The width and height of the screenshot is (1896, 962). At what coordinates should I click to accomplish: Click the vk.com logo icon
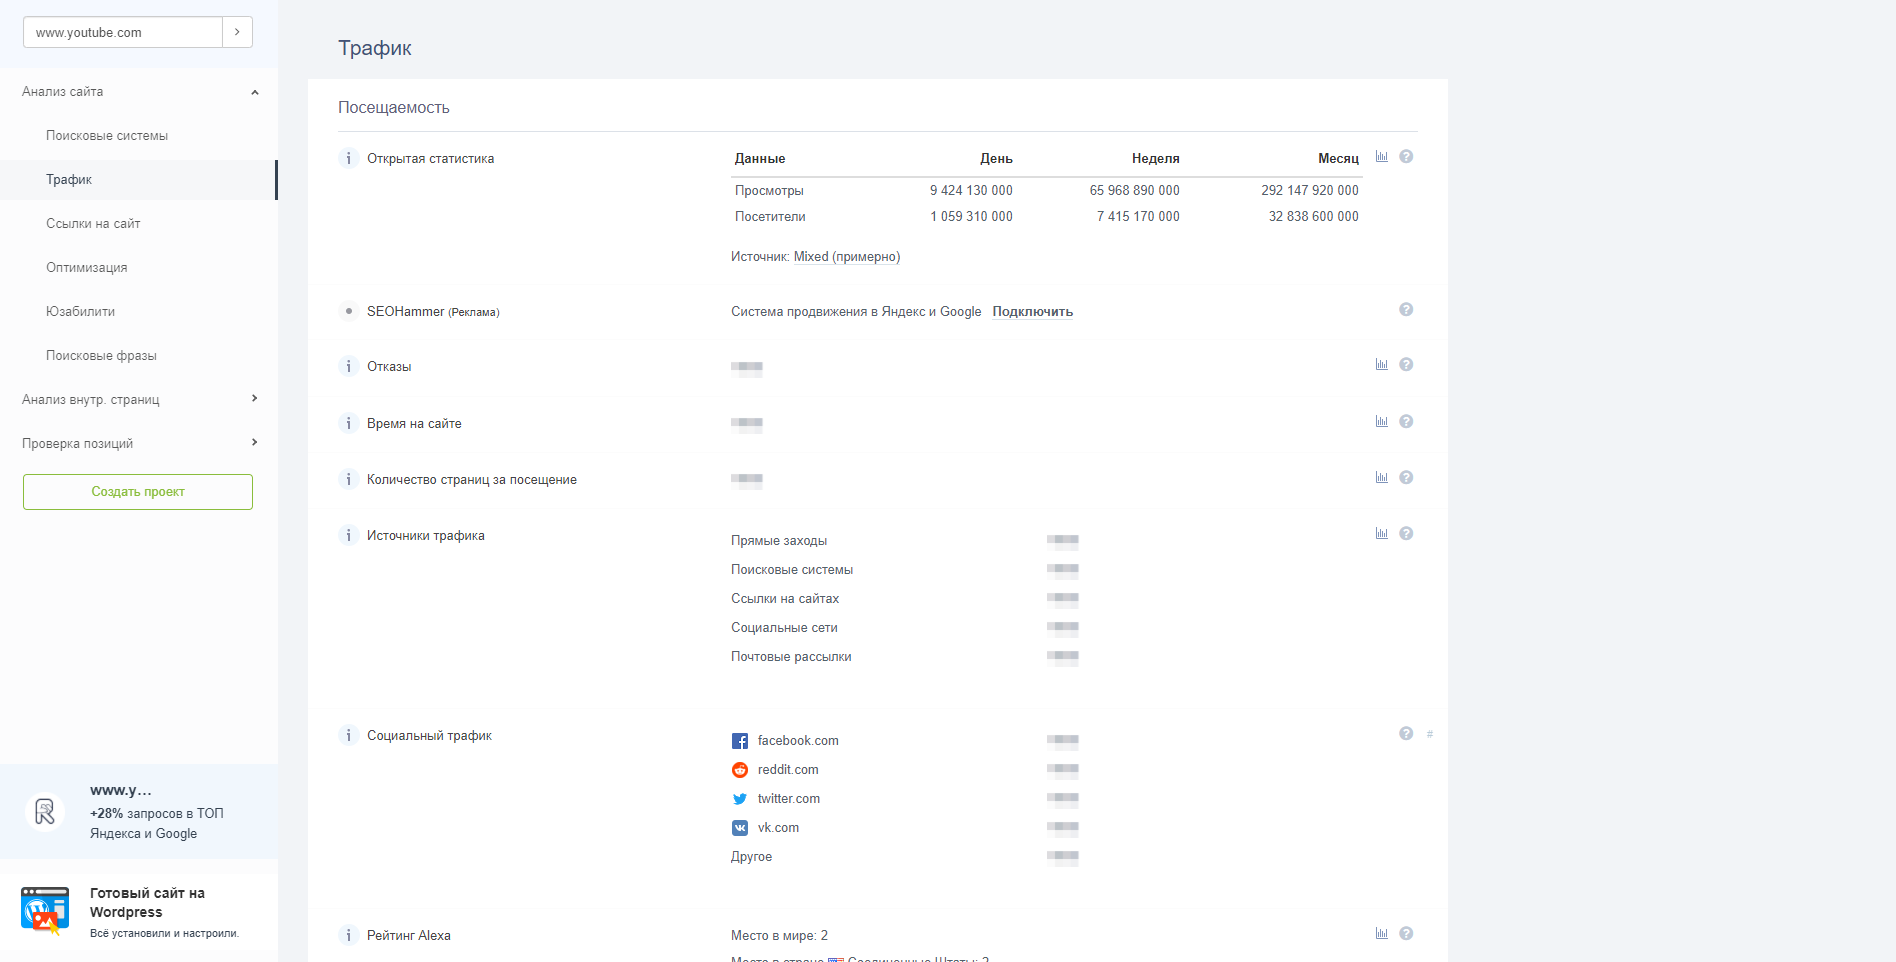pos(740,828)
